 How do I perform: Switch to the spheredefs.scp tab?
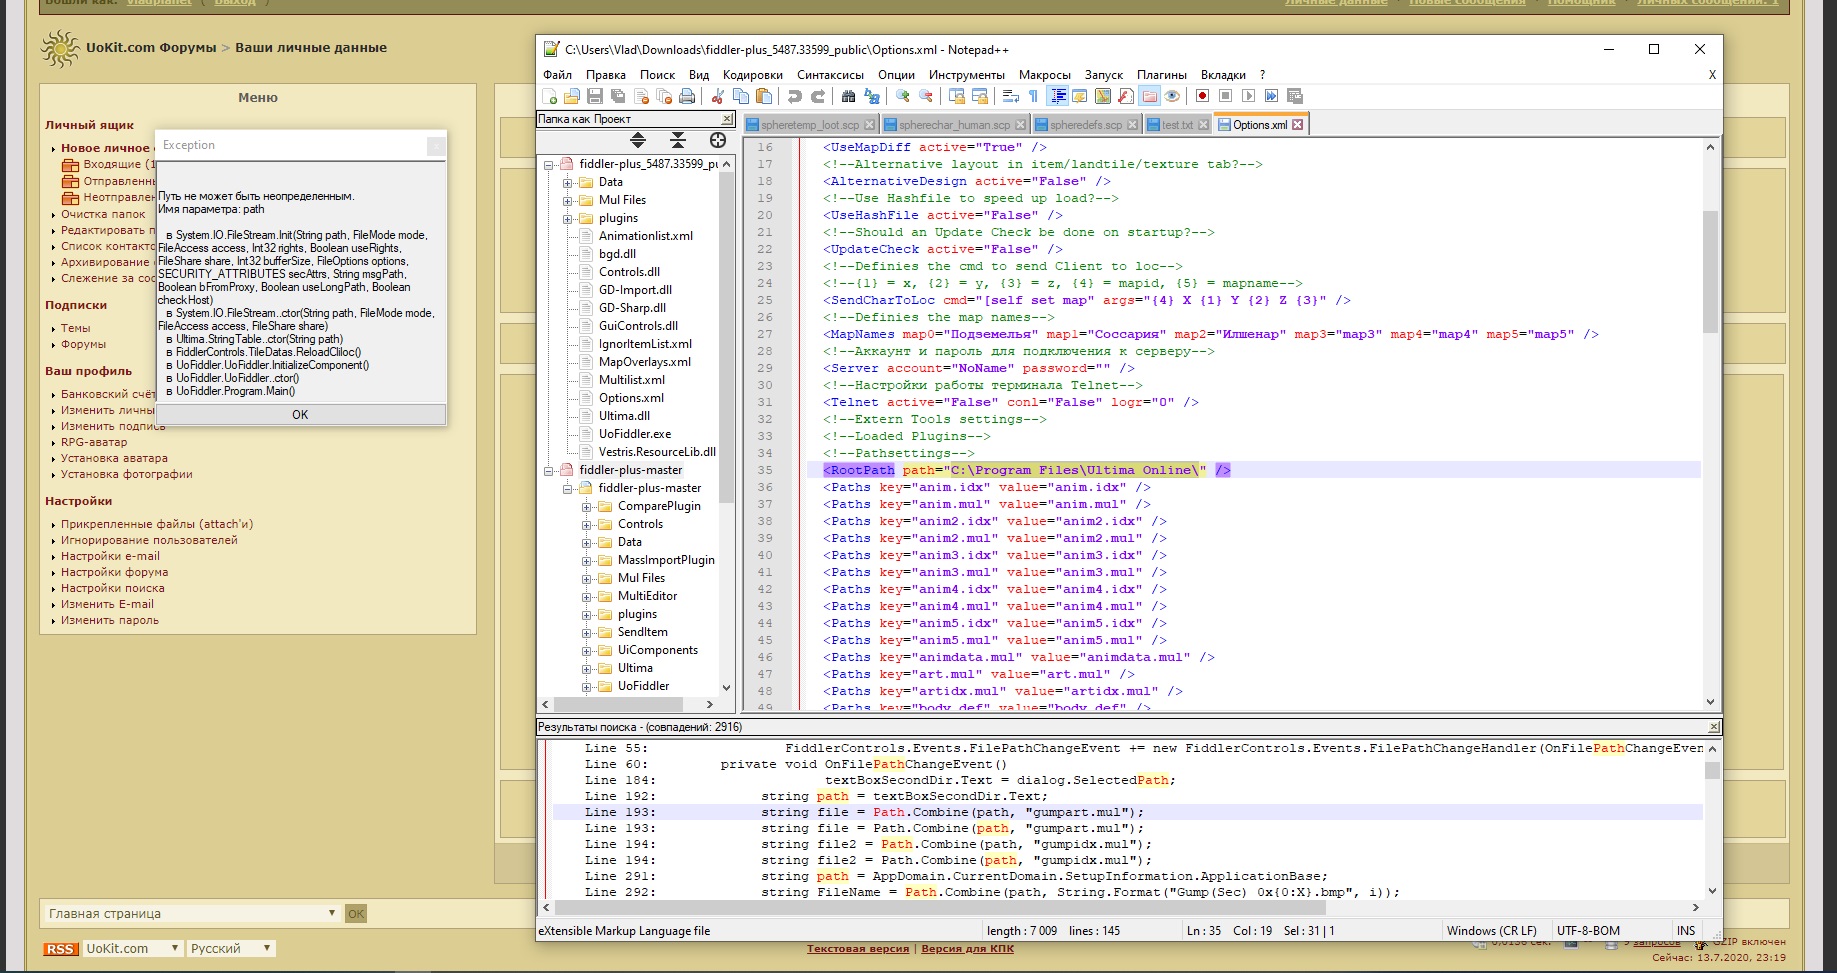tap(1085, 125)
